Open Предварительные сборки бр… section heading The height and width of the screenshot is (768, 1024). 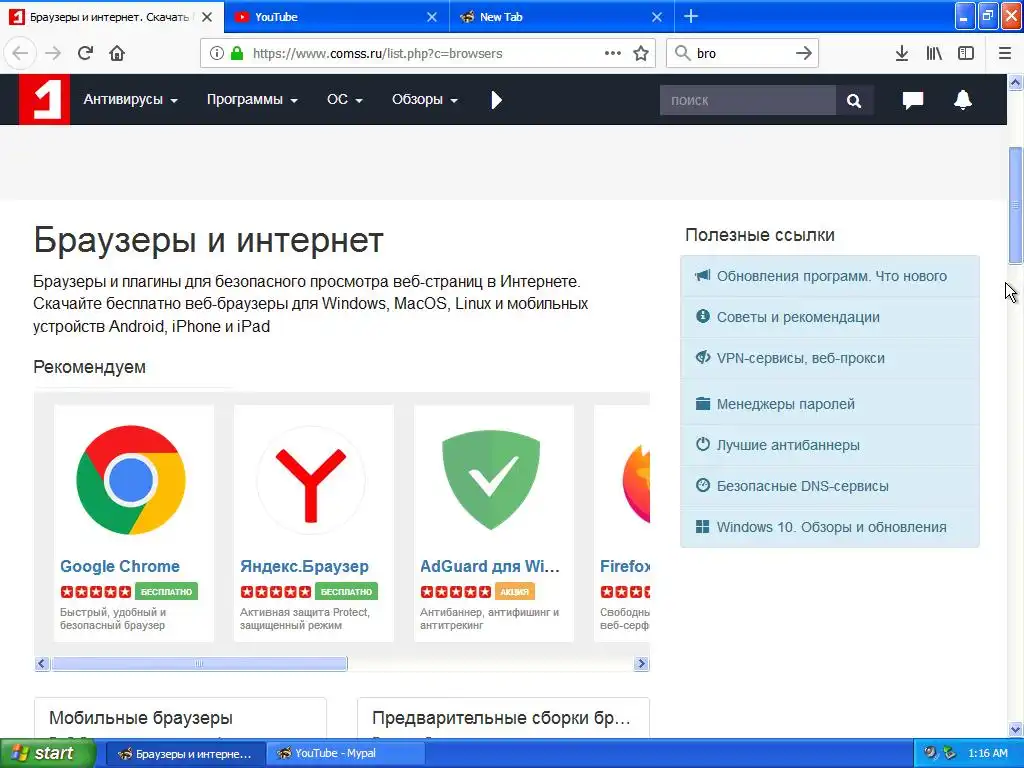click(501, 718)
